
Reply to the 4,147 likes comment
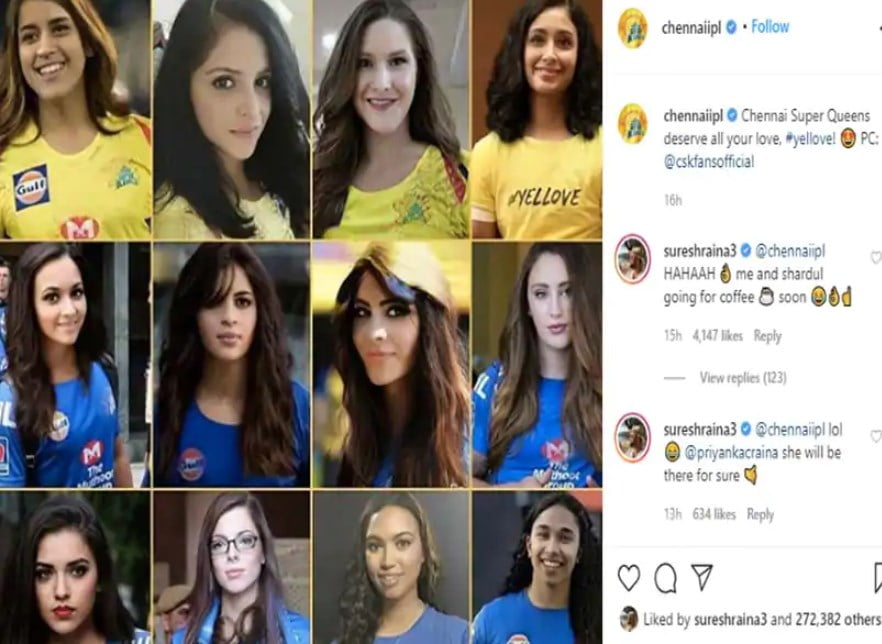tap(767, 336)
